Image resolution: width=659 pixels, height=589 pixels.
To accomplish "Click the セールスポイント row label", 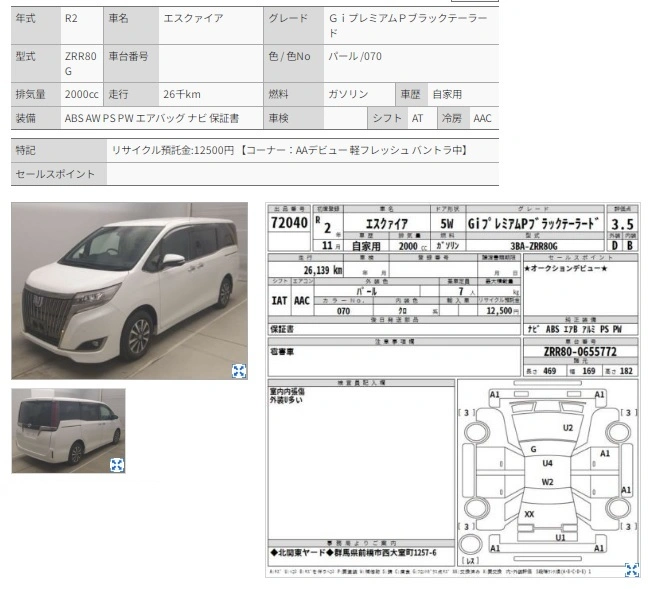I will (59, 174).
